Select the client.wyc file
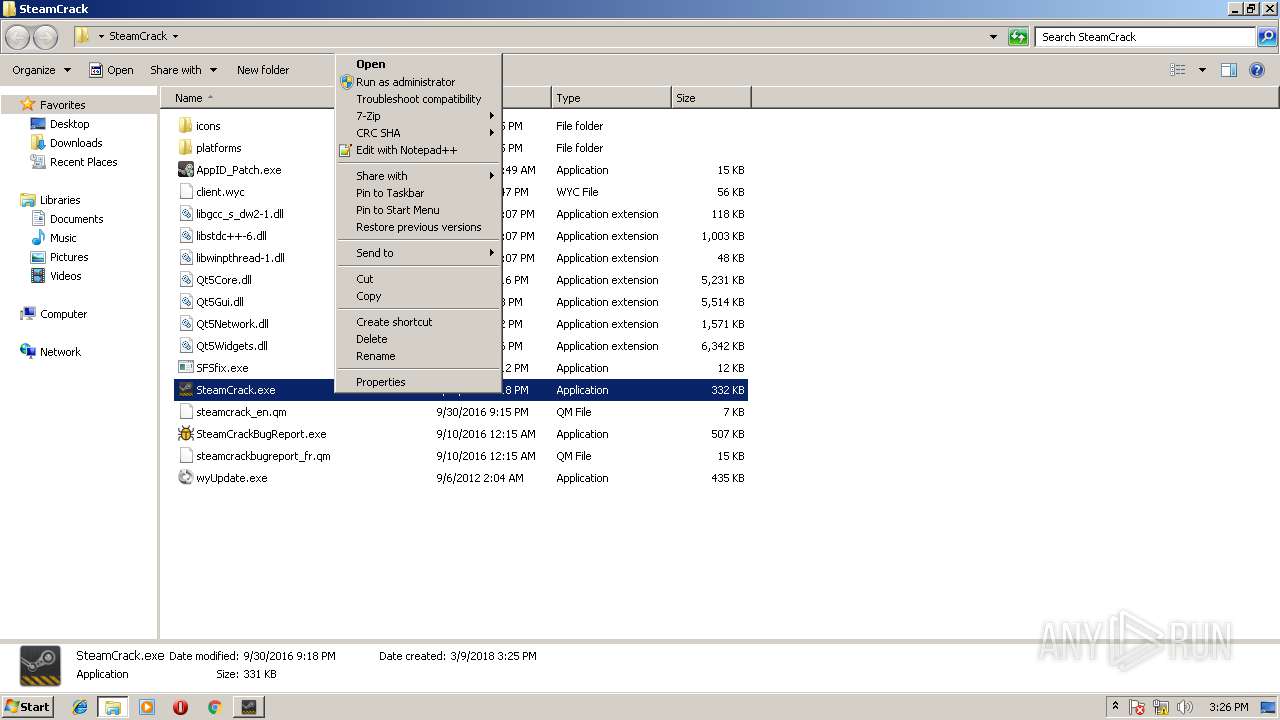Screen dimensions: 1280x720 coord(220,192)
